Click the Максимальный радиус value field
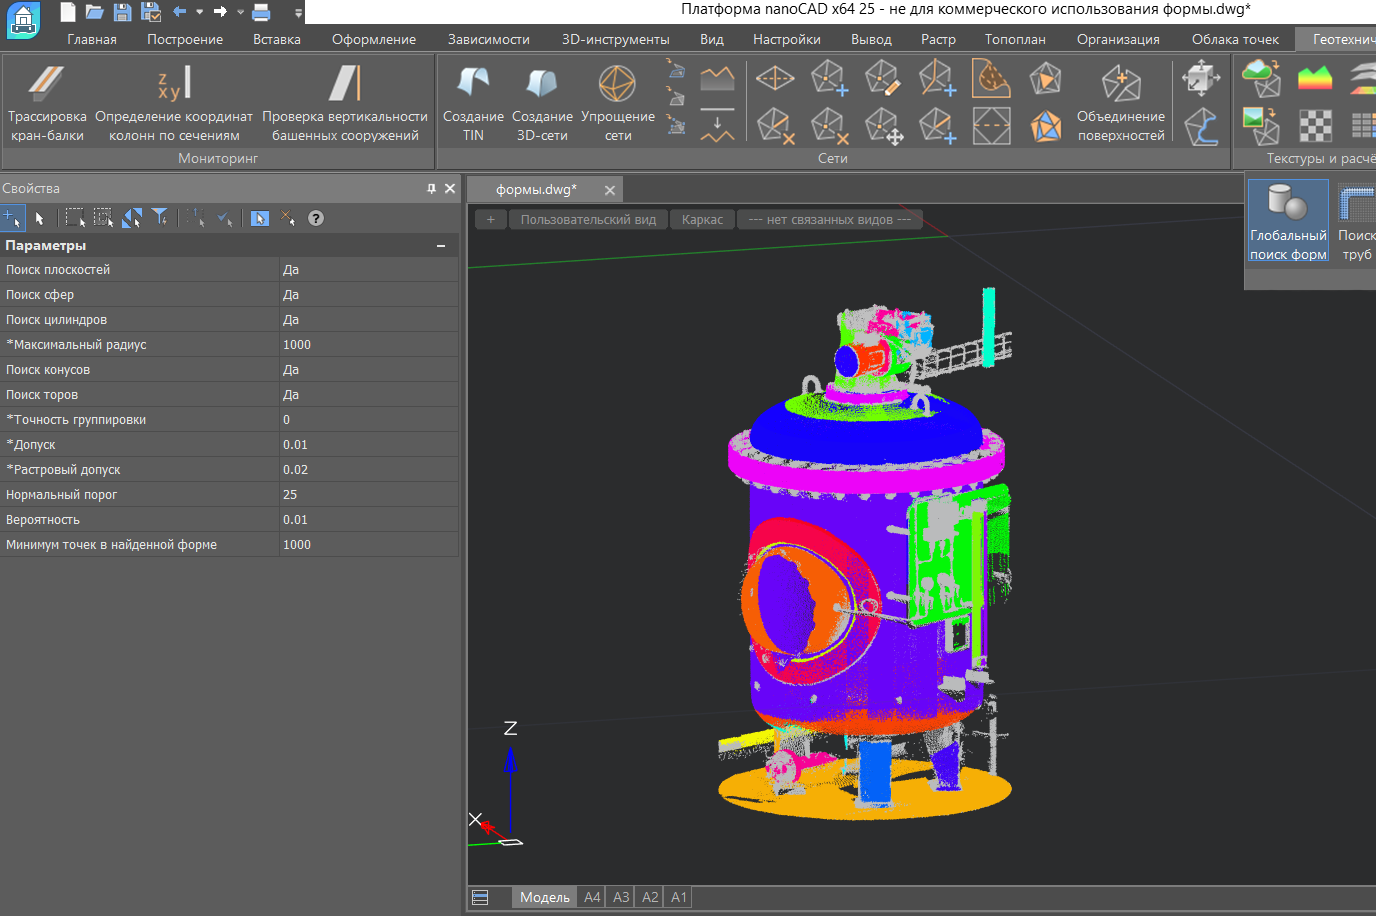This screenshot has width=1376, height=916. tap(368, 345)
